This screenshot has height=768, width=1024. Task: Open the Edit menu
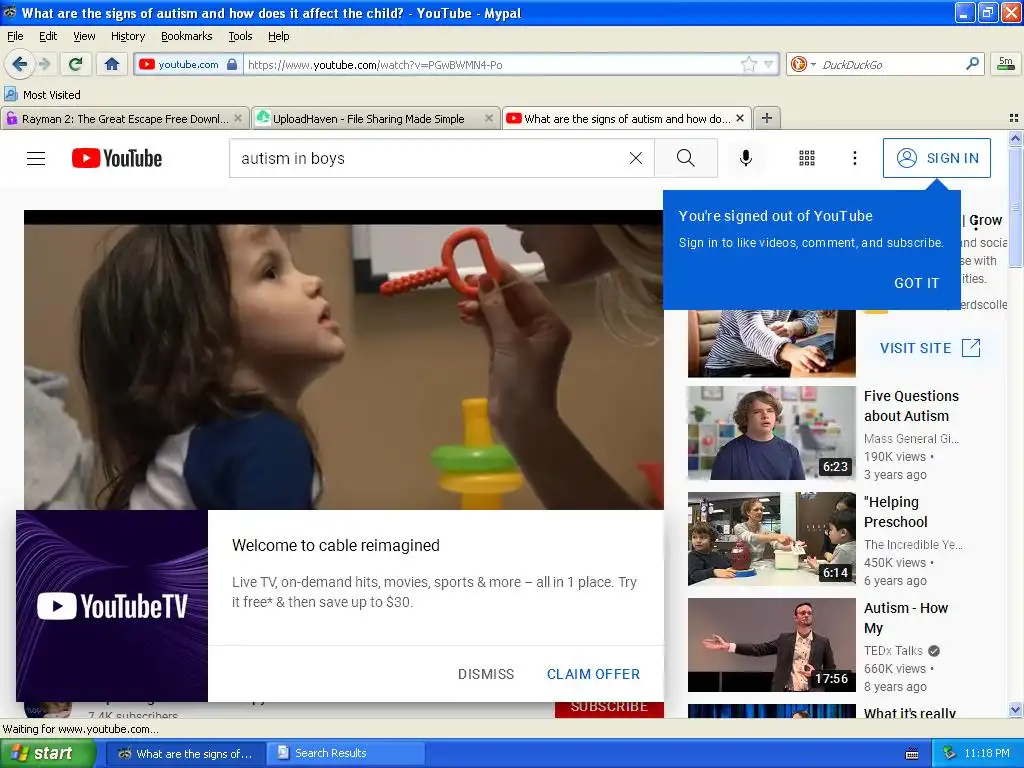pyautogui.click(x=48, y=36)
